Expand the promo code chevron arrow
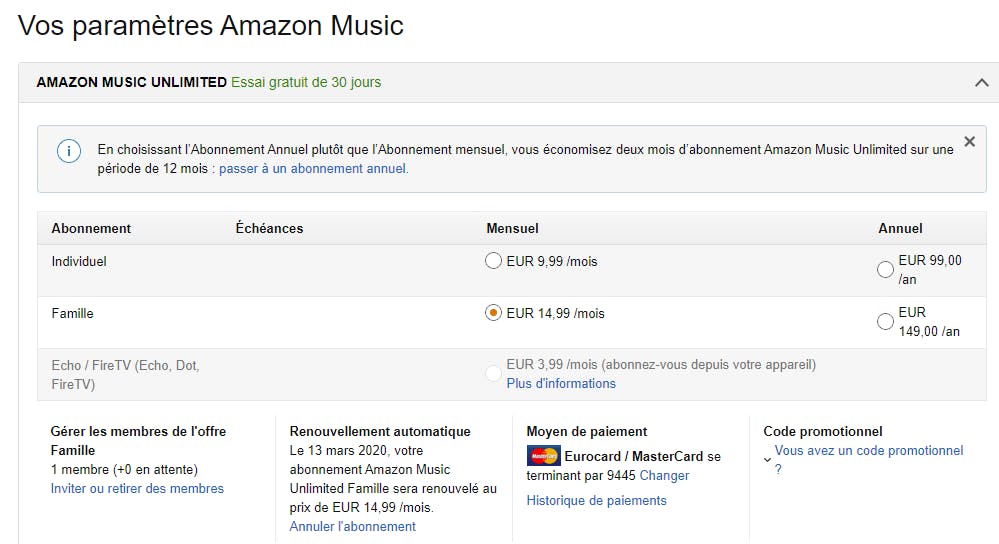Viewport: 999px width, 544px height. point(767,459)
